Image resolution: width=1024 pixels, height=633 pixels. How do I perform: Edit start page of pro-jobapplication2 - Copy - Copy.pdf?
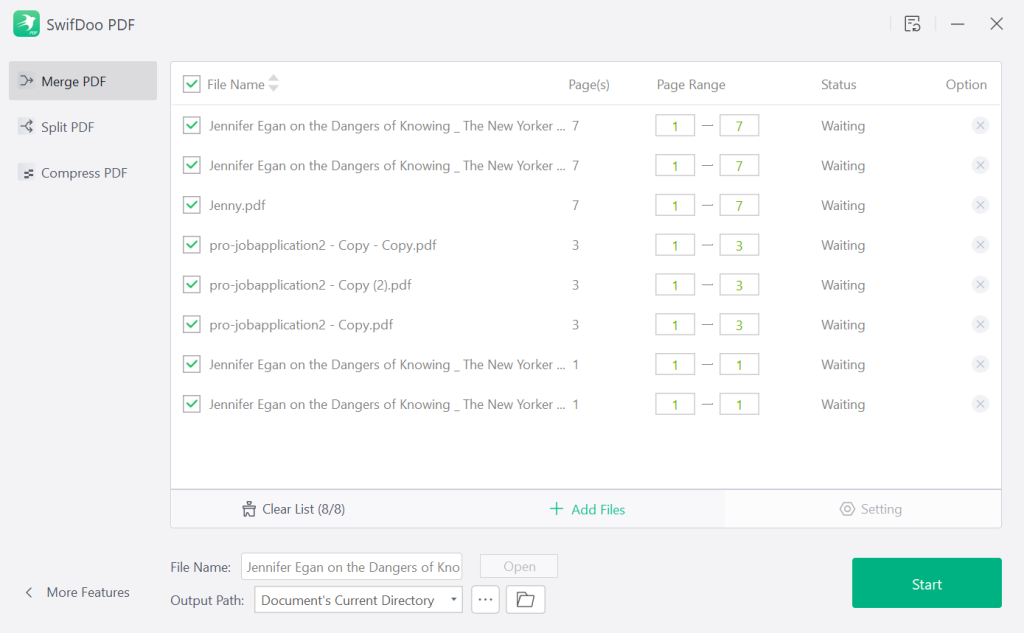point(675,246)
